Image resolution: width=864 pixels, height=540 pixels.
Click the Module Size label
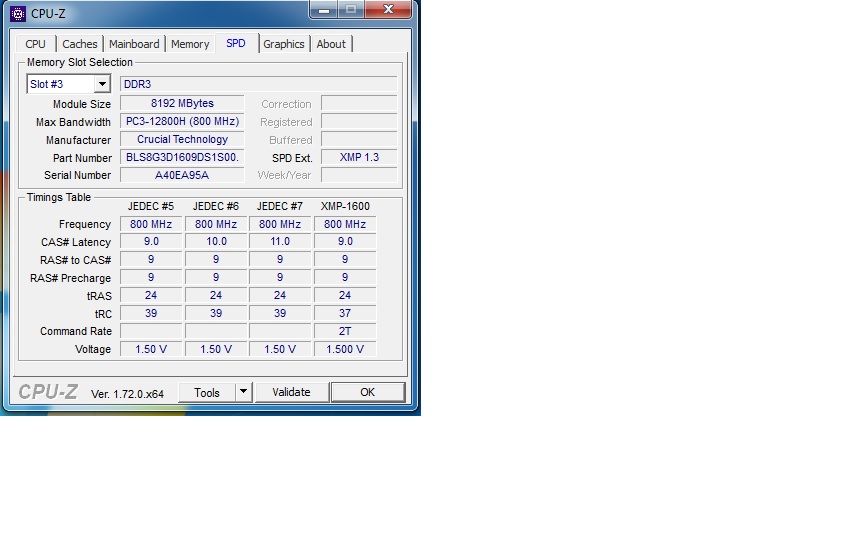(x=82, y=104)
